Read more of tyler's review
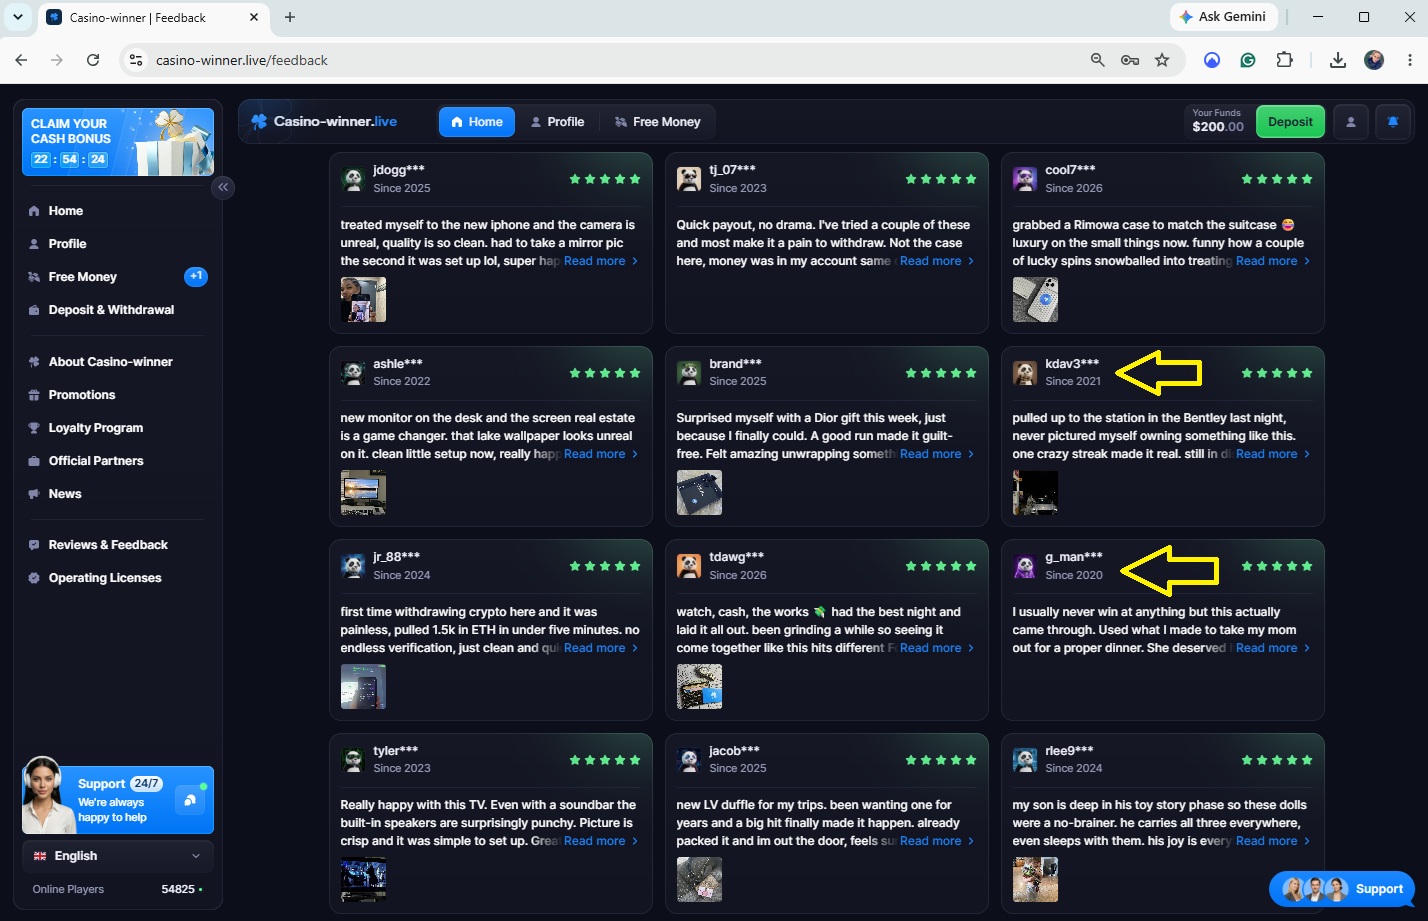The image size is (1428, 921). (601, 841)
